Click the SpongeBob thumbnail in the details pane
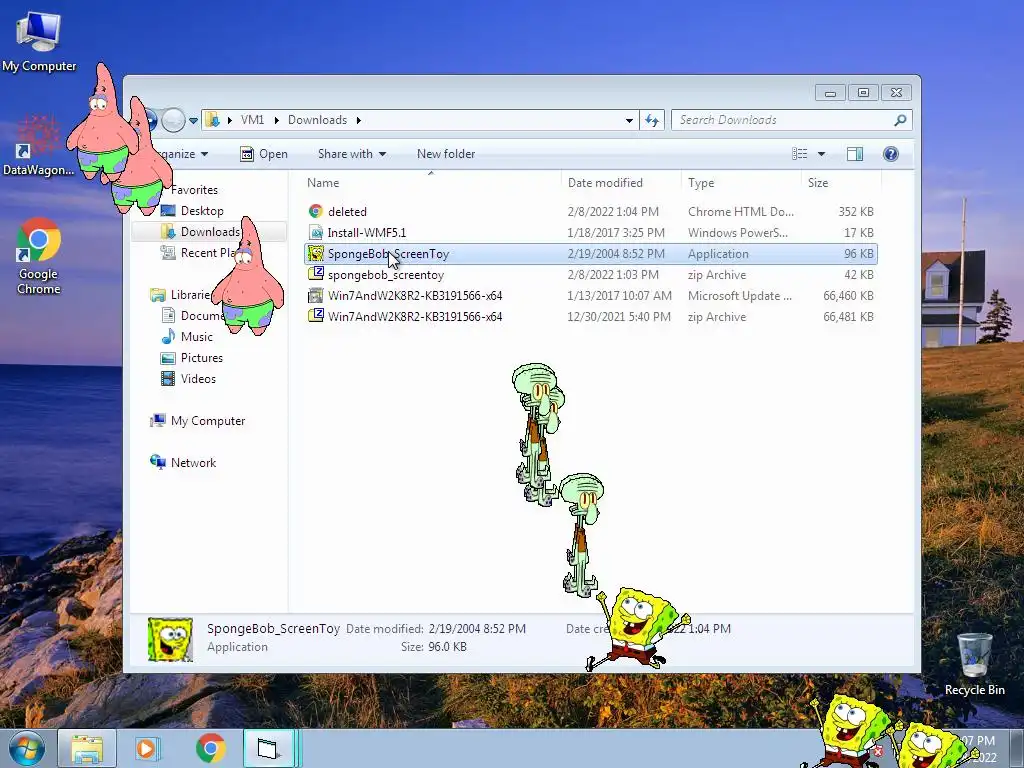Viewport: 1024px width, 768px height. [170, 639]
